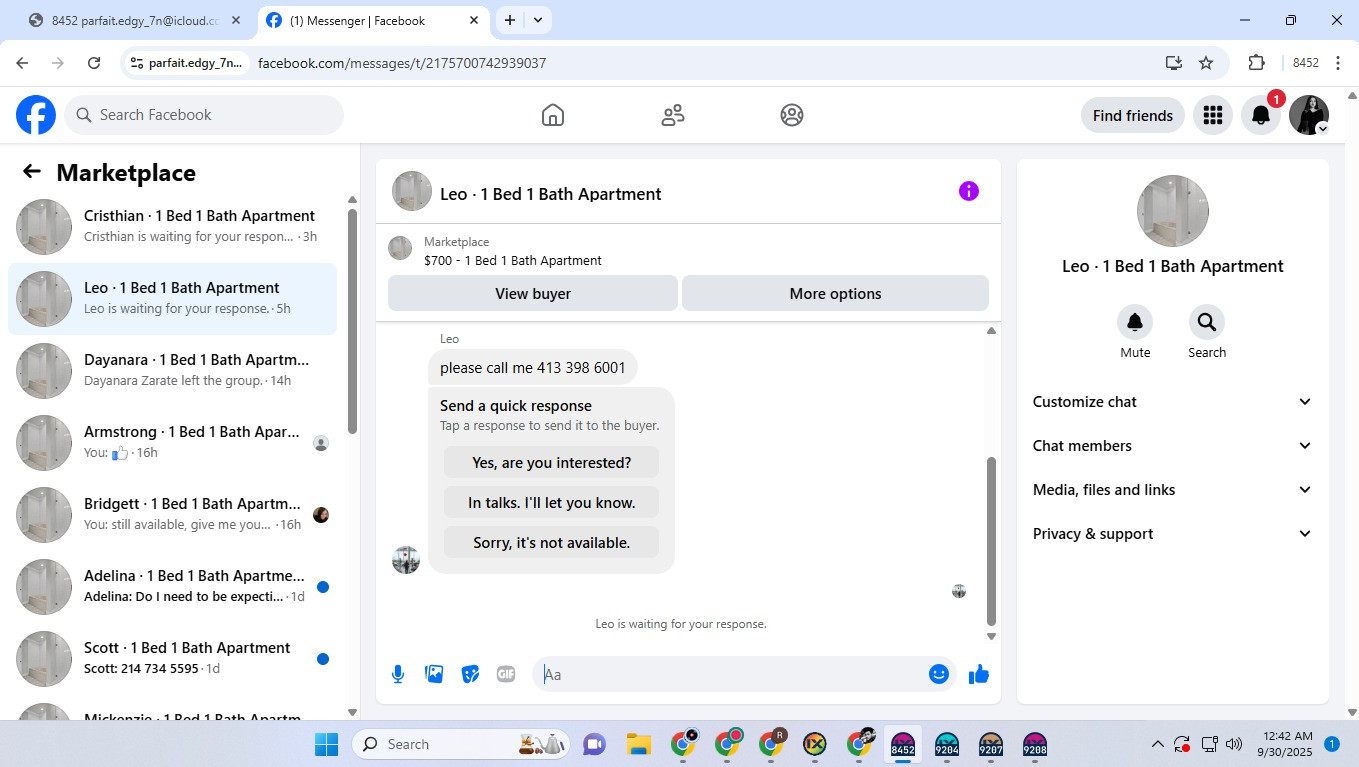Open Dayanara's apartment conversation
Image resolution: width=1359 pixels, height=767 pixels.
click(x=172, y=371)
